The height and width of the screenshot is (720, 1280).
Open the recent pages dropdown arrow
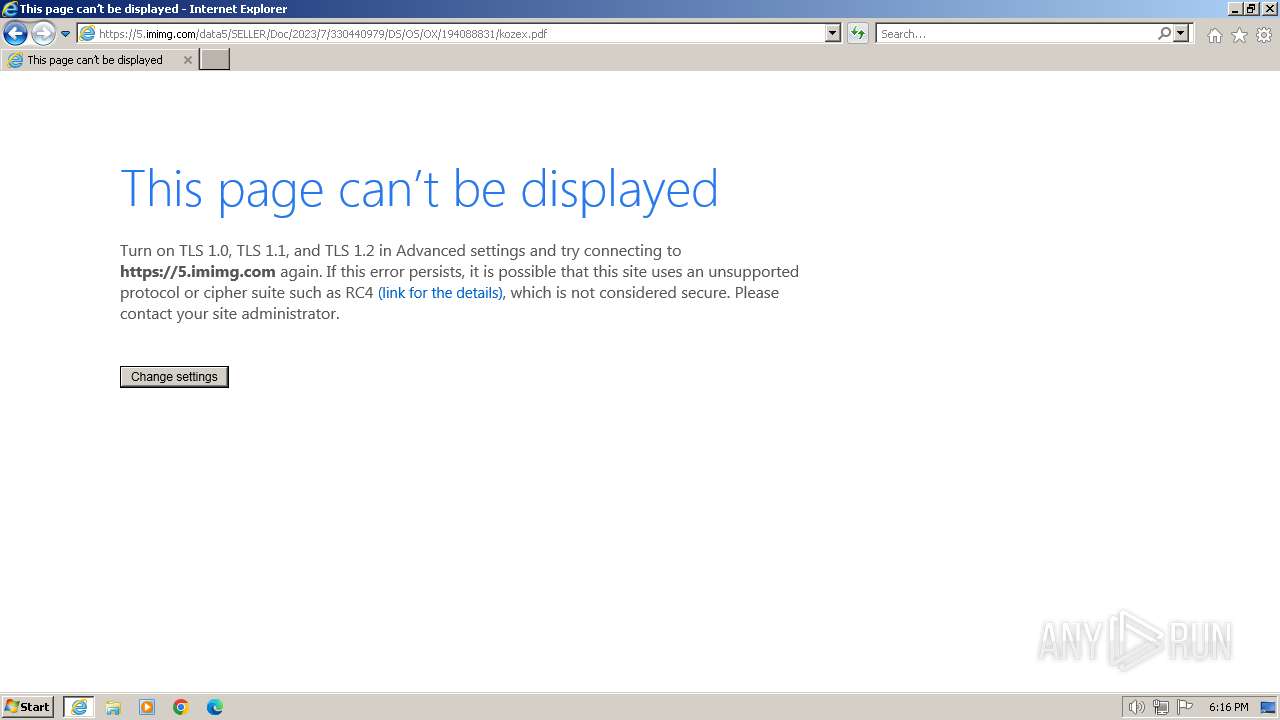coord(66,34)
